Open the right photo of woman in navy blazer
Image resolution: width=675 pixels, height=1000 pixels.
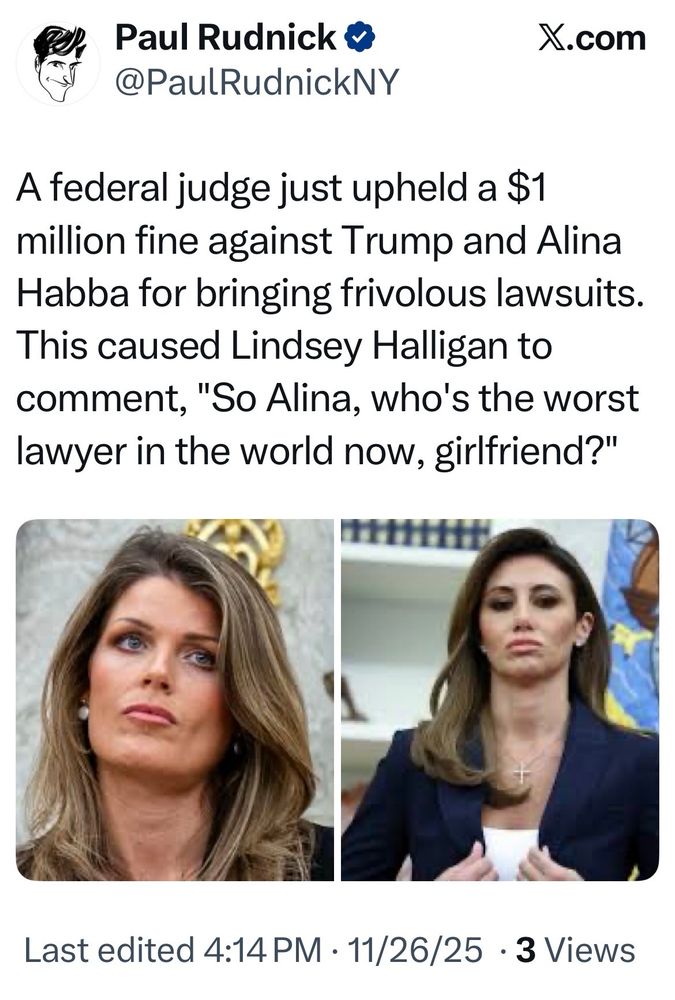coord(500,700)
